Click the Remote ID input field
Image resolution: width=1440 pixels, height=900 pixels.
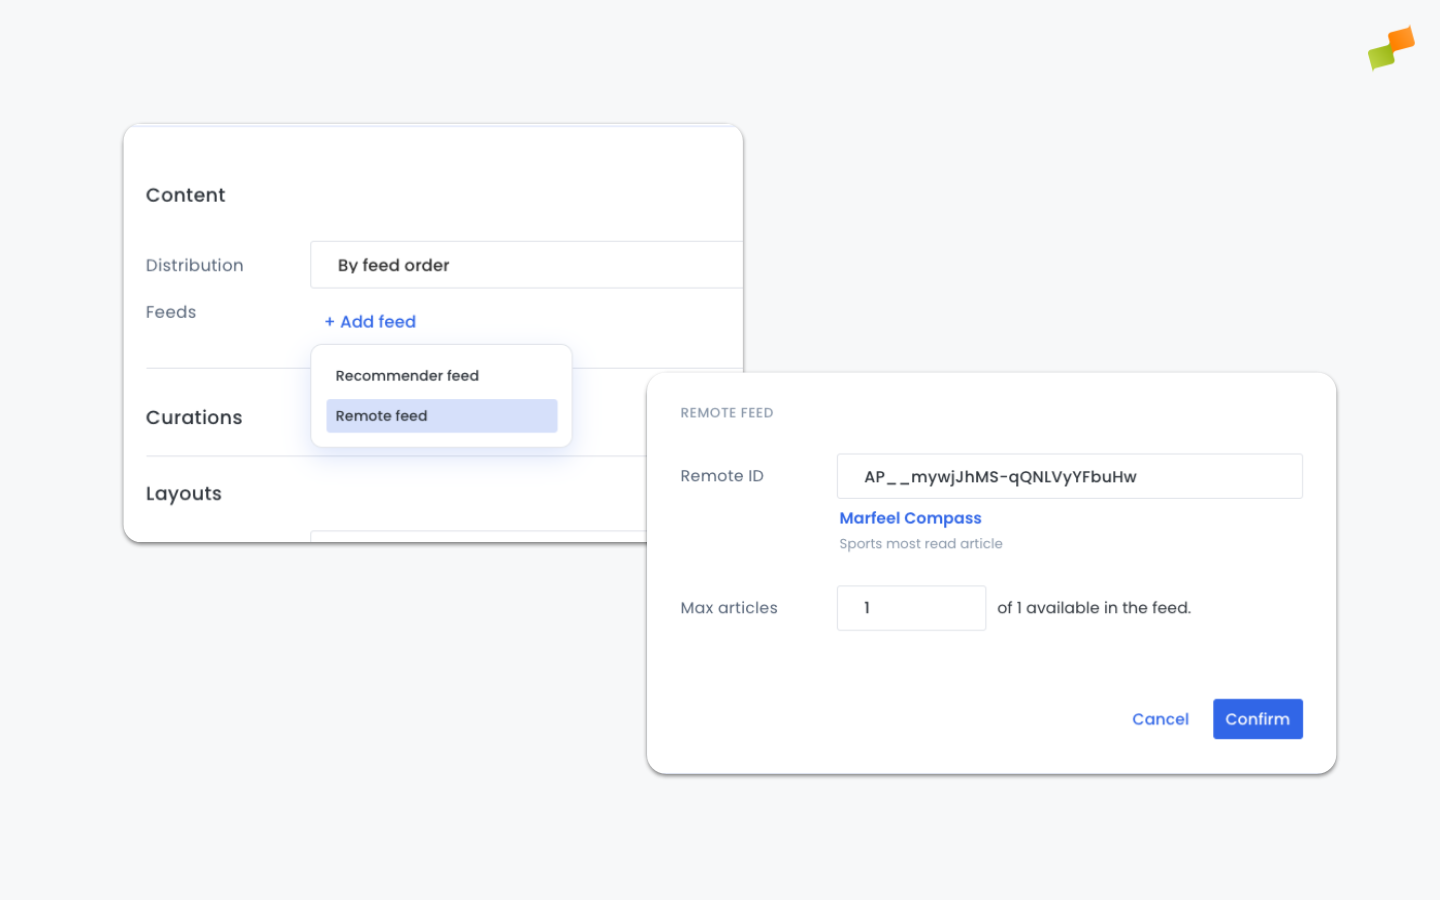[1069, 476]
